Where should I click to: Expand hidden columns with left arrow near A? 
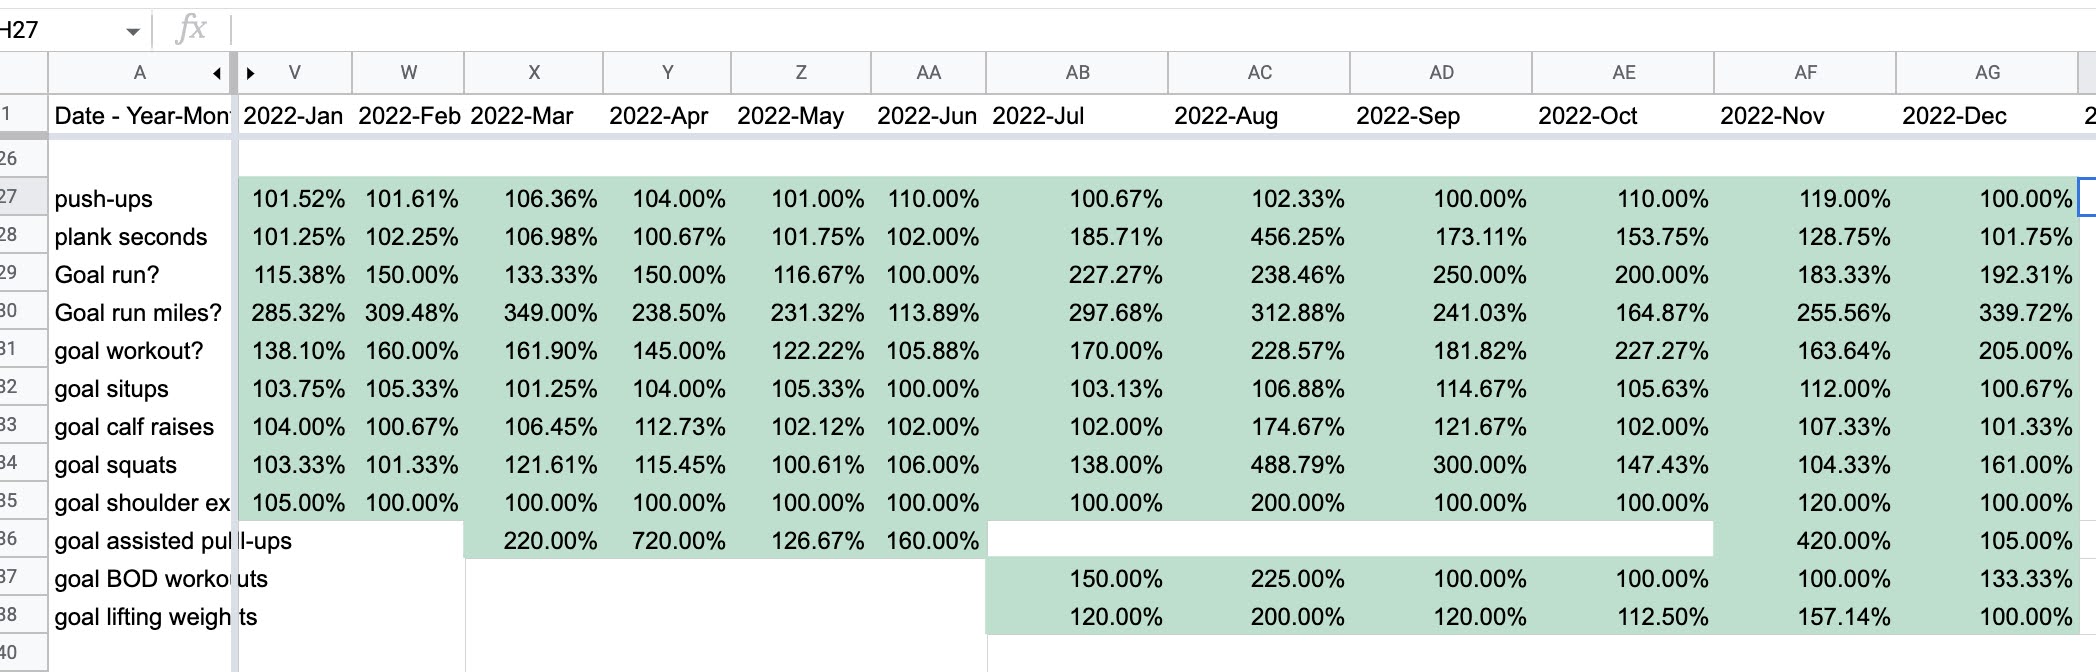click(x=217, y=73)
